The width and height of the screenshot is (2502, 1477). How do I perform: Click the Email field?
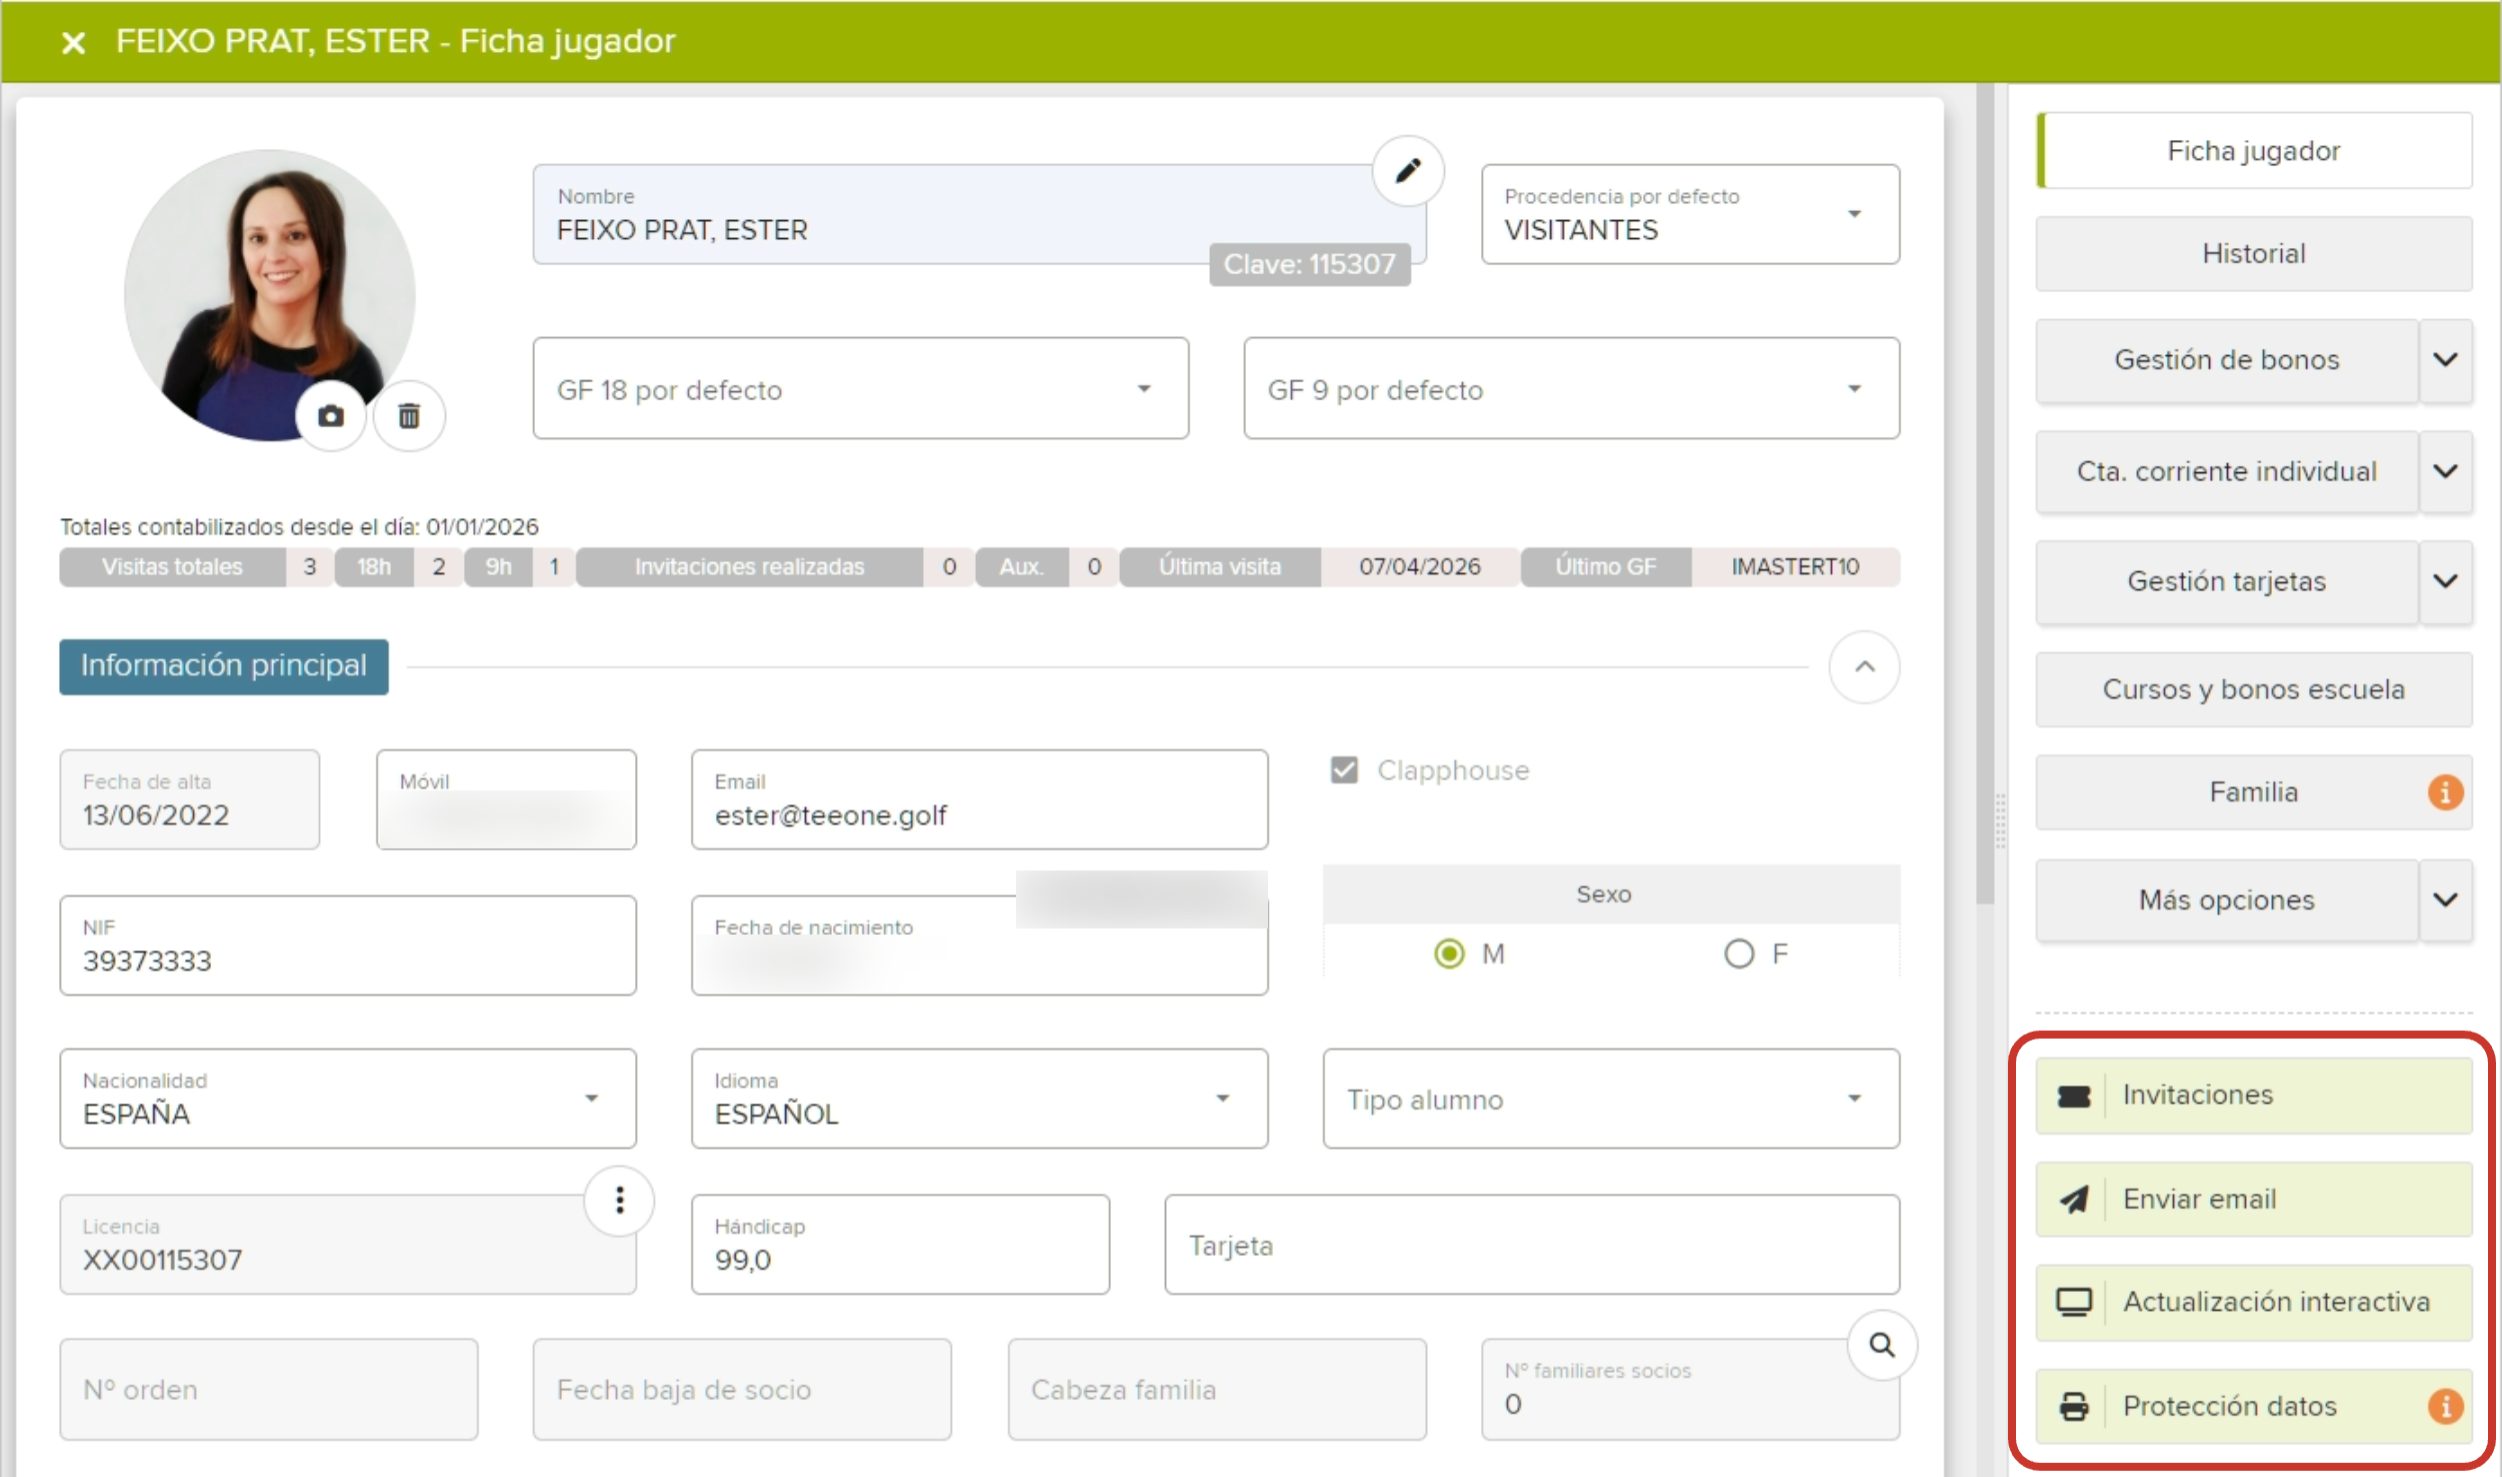(979, 800)
